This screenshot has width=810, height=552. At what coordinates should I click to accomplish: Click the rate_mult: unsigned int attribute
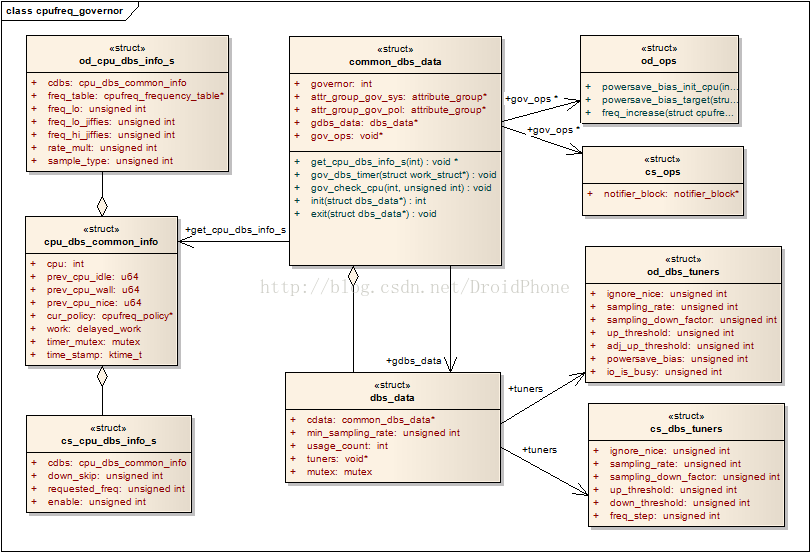pyautogui.click(x=102, y=148)
